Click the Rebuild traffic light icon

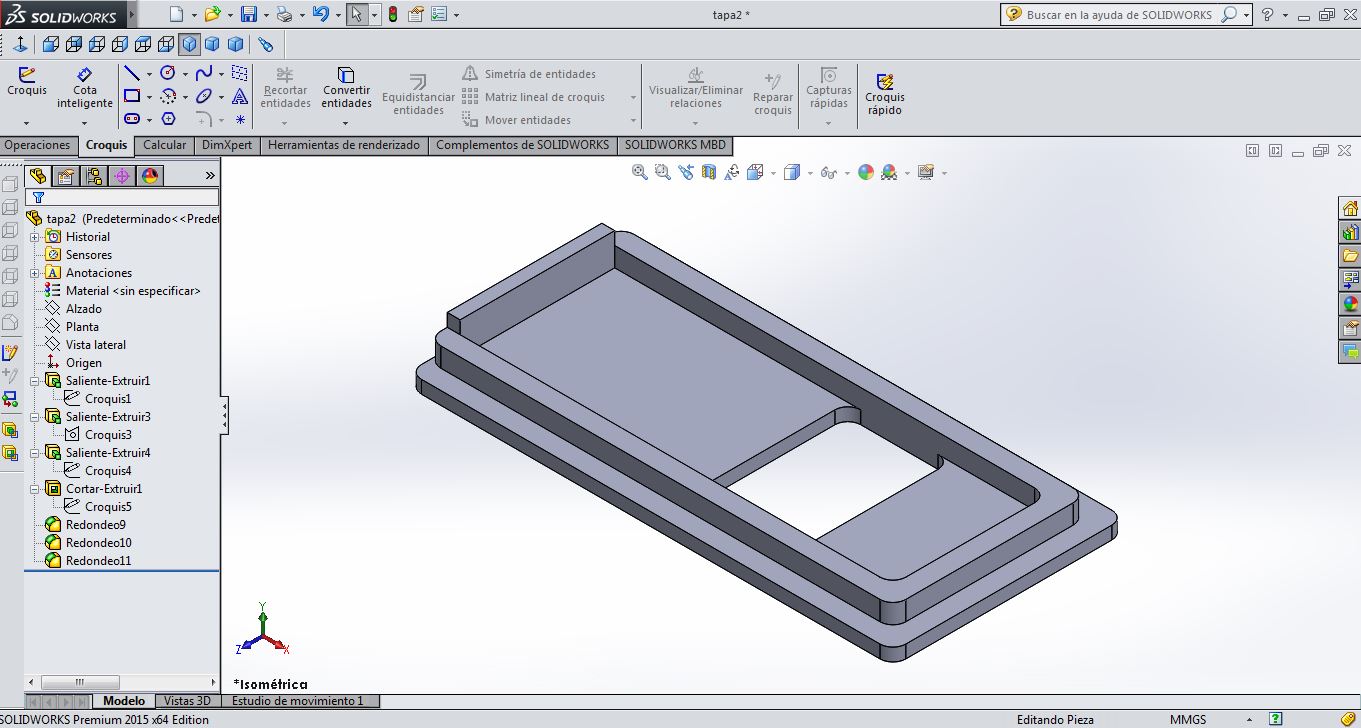(392, 14)
